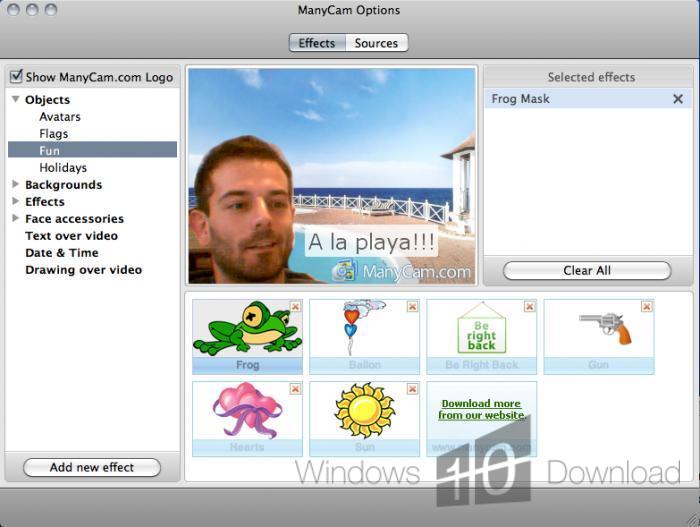
Task: Expand the Backgrounds category
Action: [x=16, y=184]
